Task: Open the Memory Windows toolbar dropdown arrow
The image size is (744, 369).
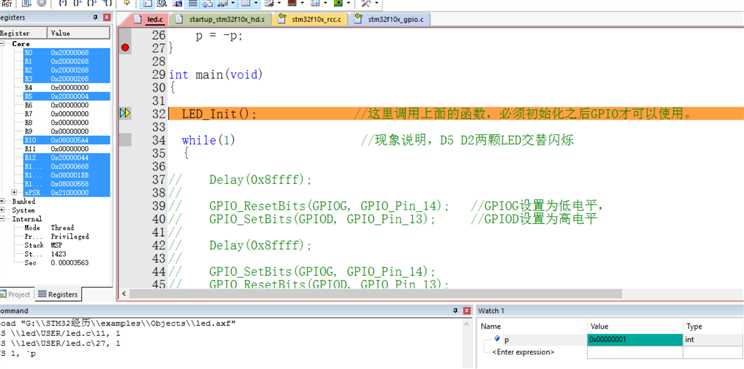Action: (256, 3)
